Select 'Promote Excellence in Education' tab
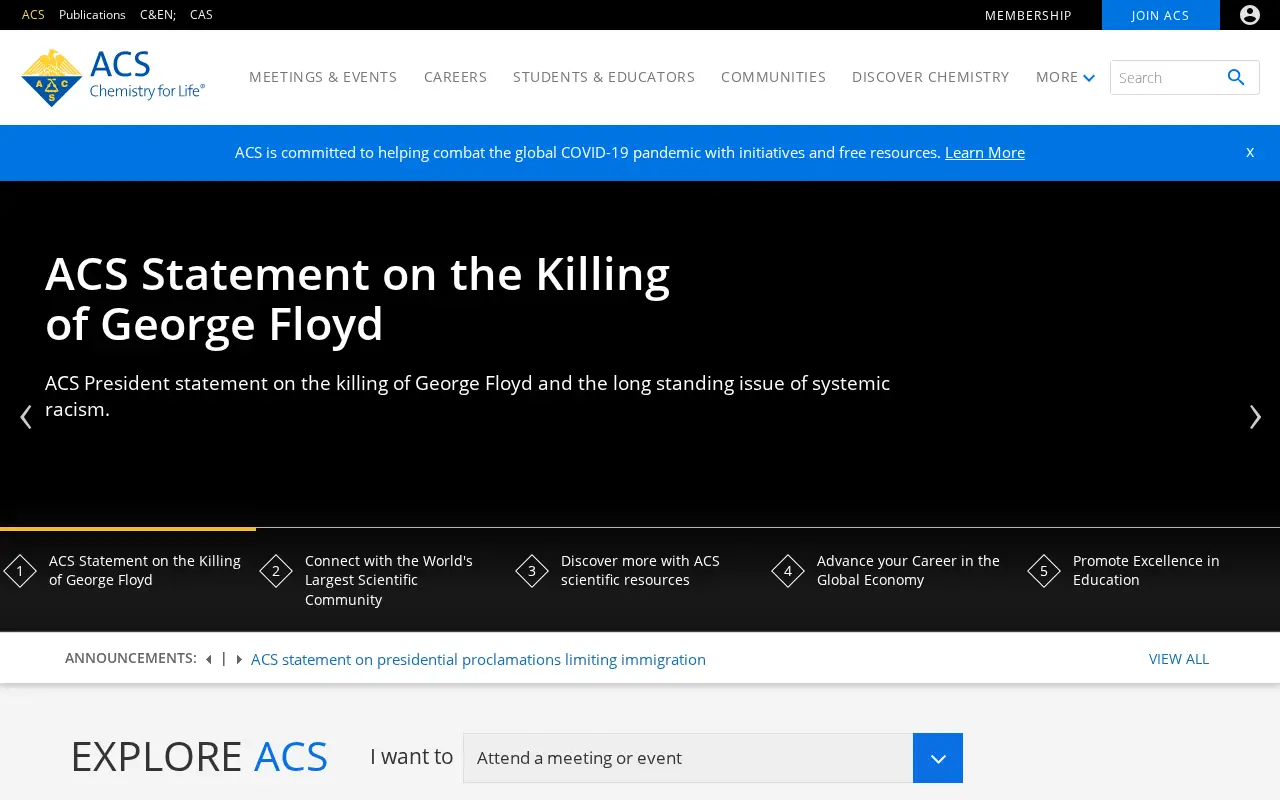This screenshot has height=800, width=1280. click(x=1152, y=580)
